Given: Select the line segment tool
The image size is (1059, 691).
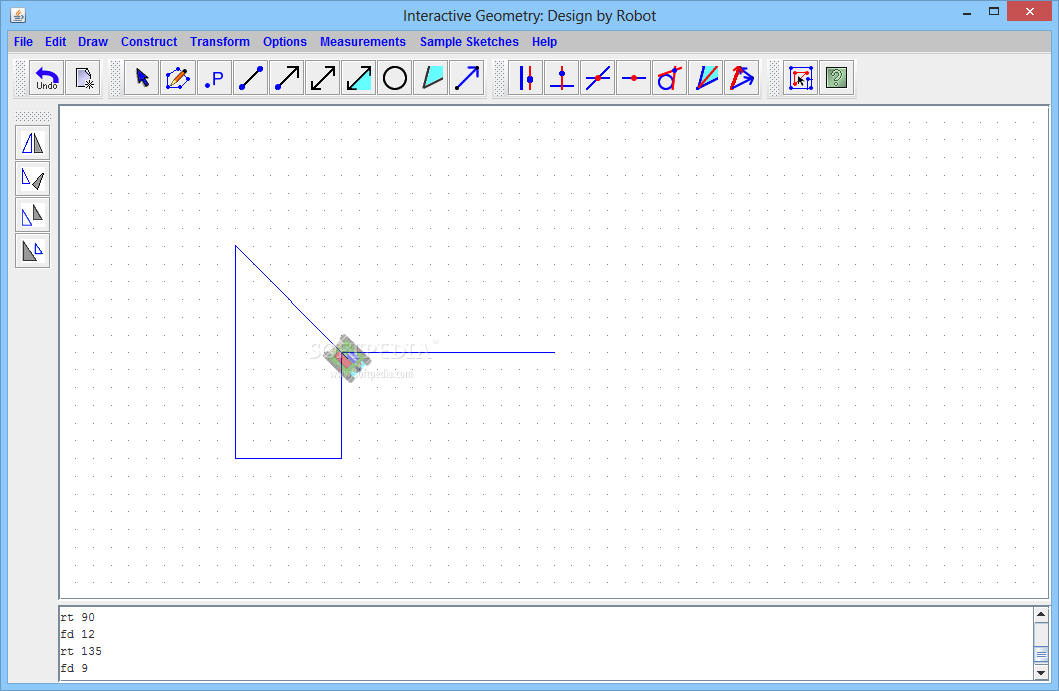Looking at the screenshot, I should point(251,78).
